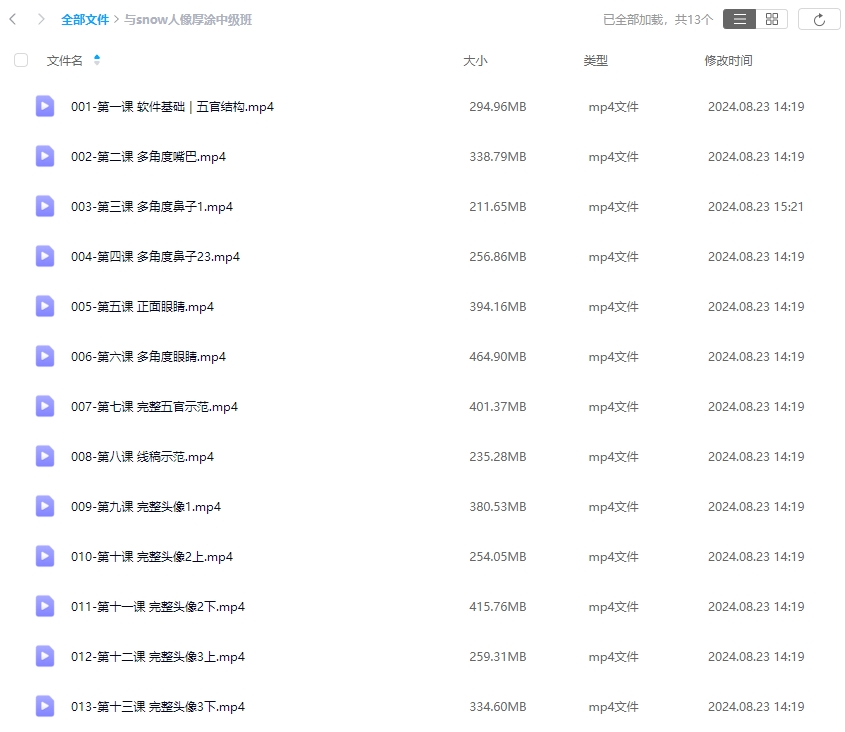Refresh the file list
This screenshot has height=732, width=845.
819,19
